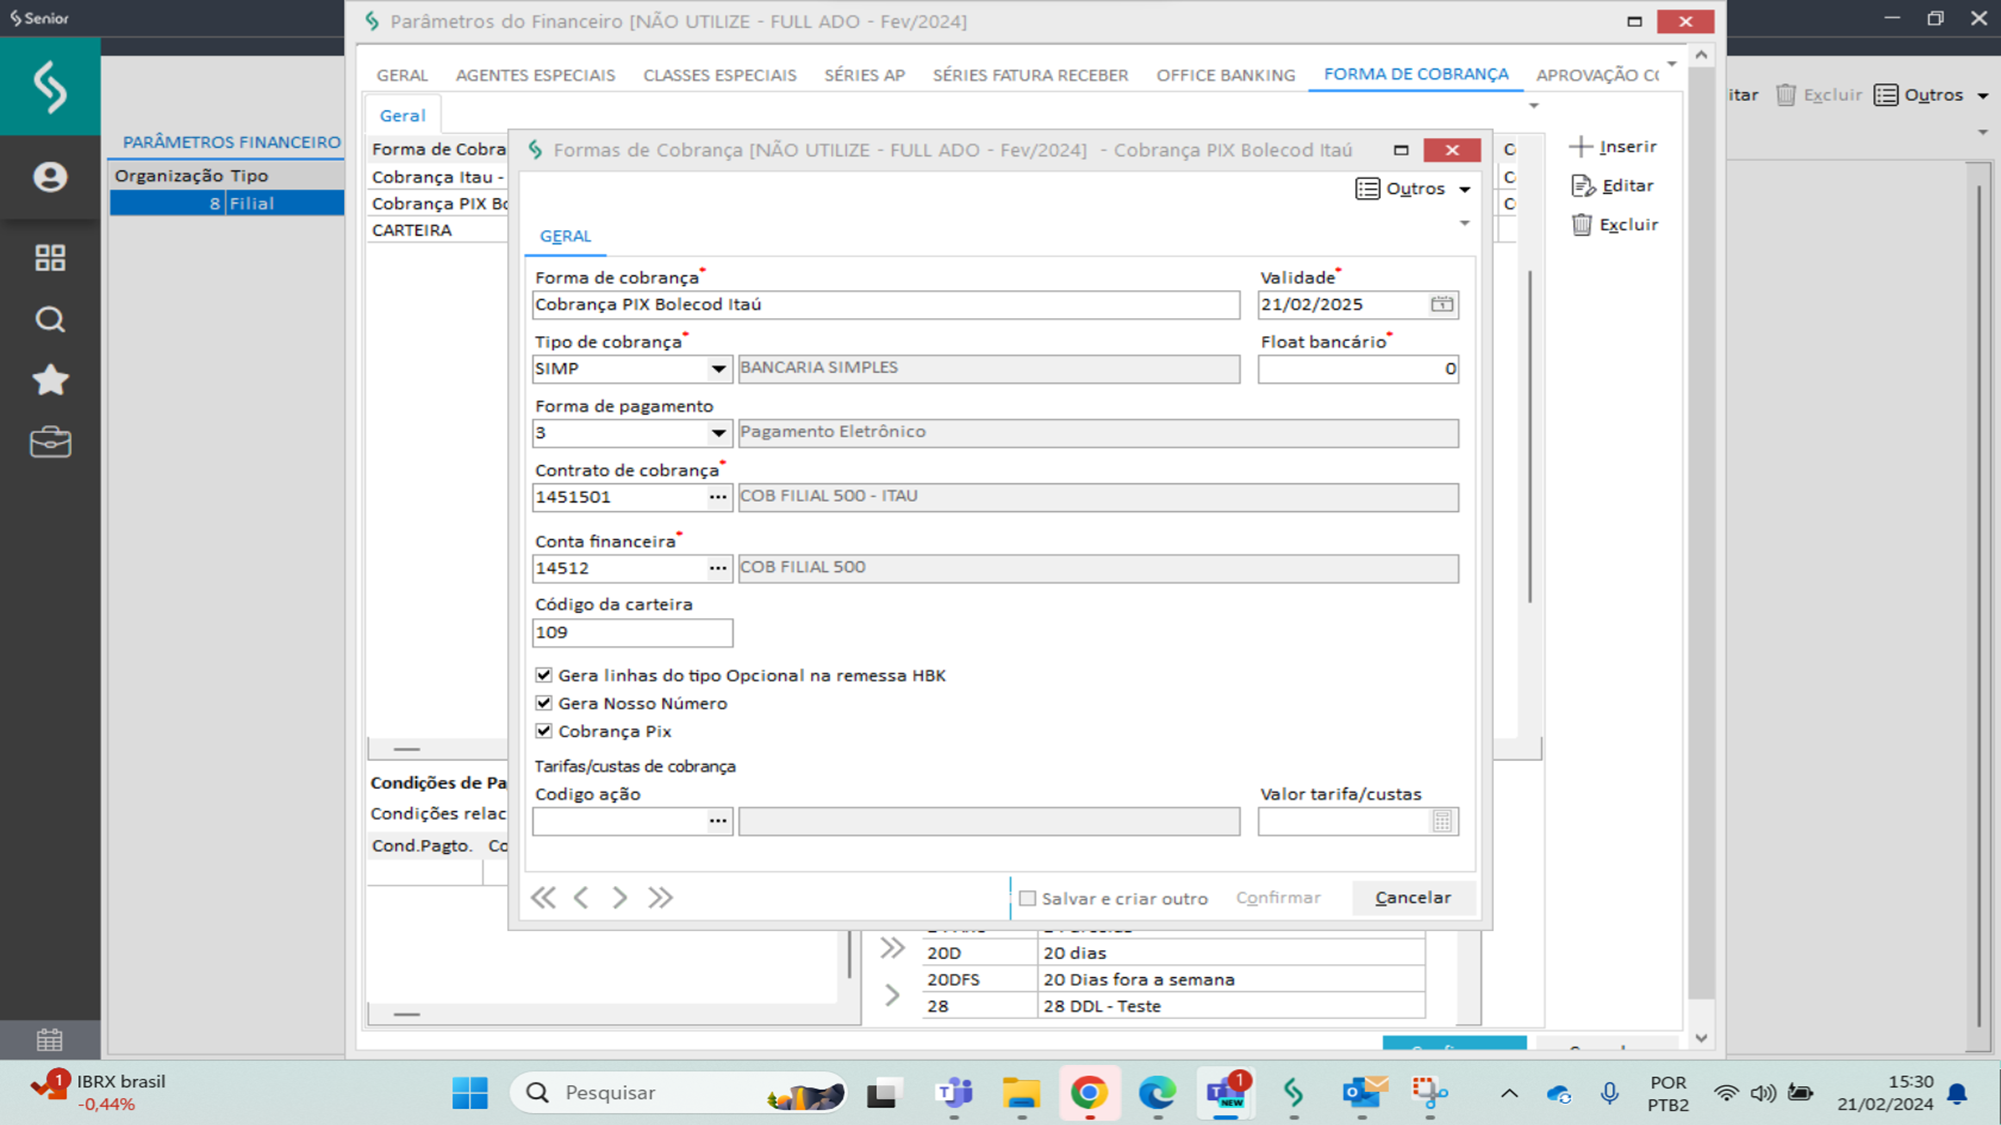The width and height of the screenshot is (2001, 1125).
Task: Show hidden system tray icons
Action: [1509, 1093]
